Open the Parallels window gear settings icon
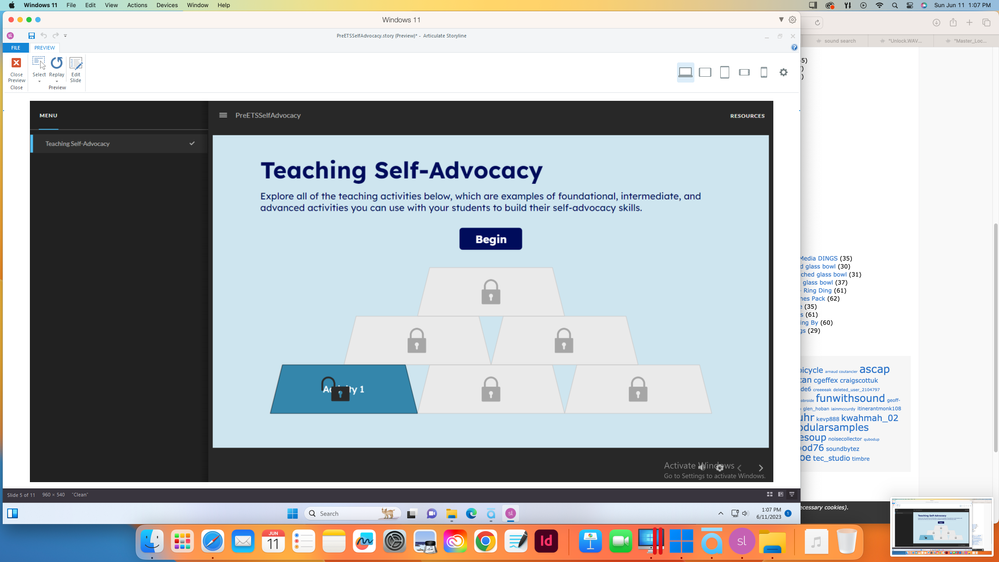Screen dimensions: 999x562 click(x=792, y=20)
